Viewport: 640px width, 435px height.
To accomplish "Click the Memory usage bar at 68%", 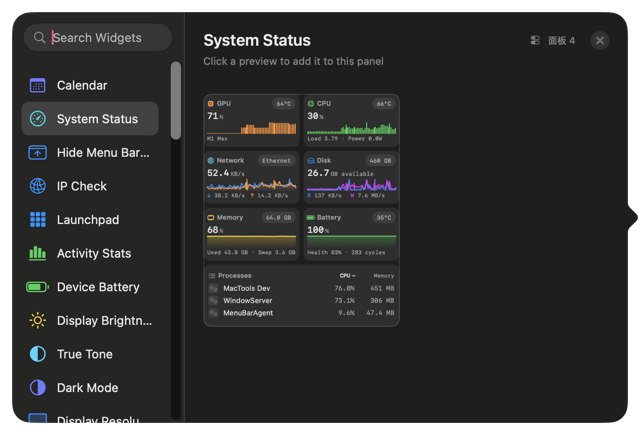I will [251, 242].
